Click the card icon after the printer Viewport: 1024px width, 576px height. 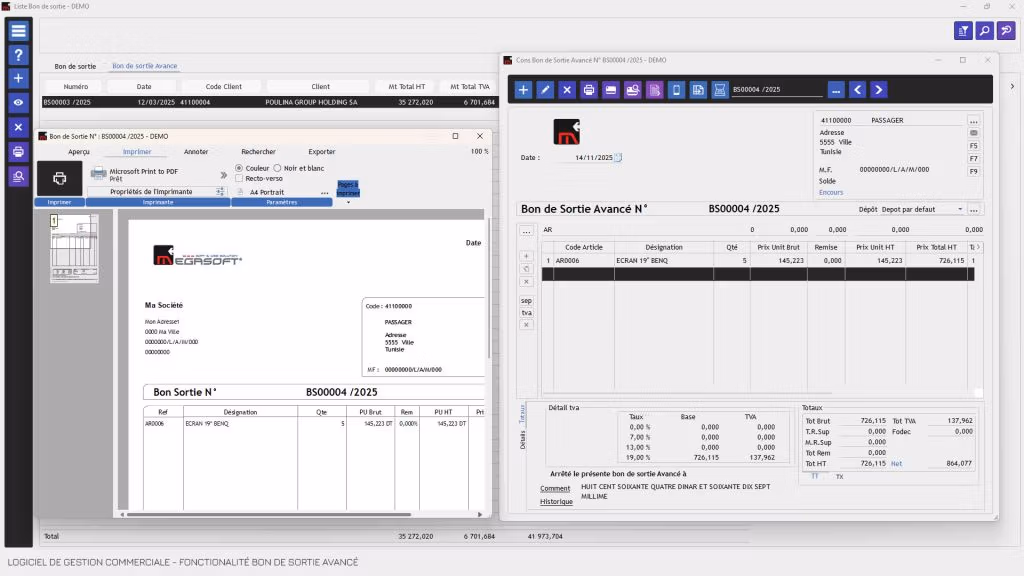pos(611,89)
